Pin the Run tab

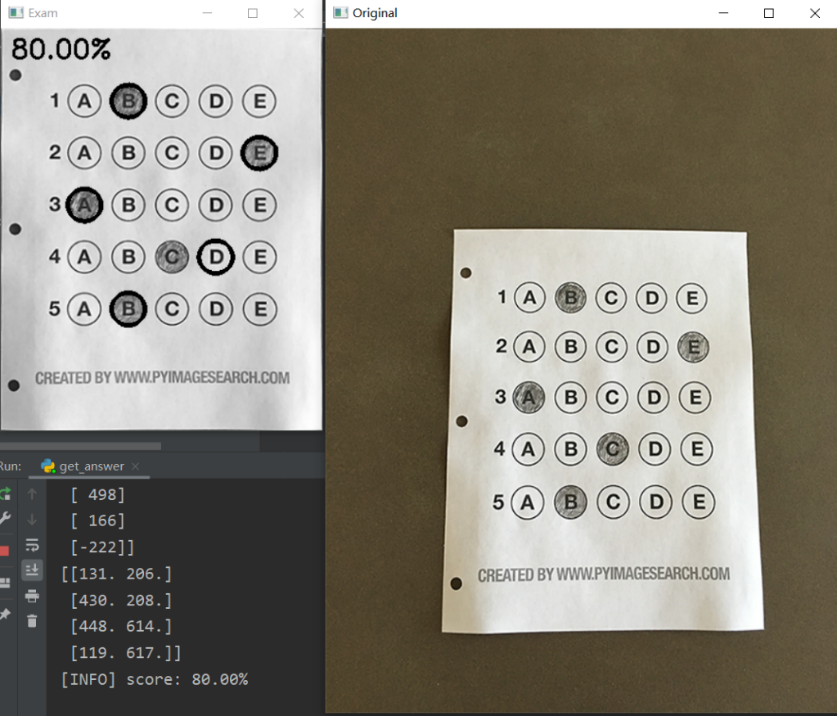5,615
